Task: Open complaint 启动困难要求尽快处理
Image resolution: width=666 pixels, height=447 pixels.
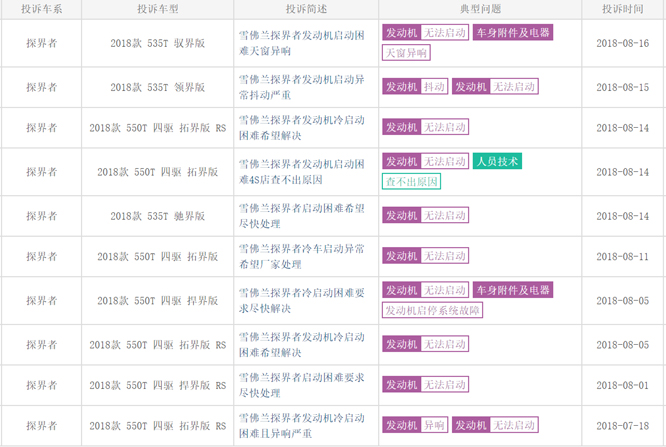Action: tap(302, 385)
